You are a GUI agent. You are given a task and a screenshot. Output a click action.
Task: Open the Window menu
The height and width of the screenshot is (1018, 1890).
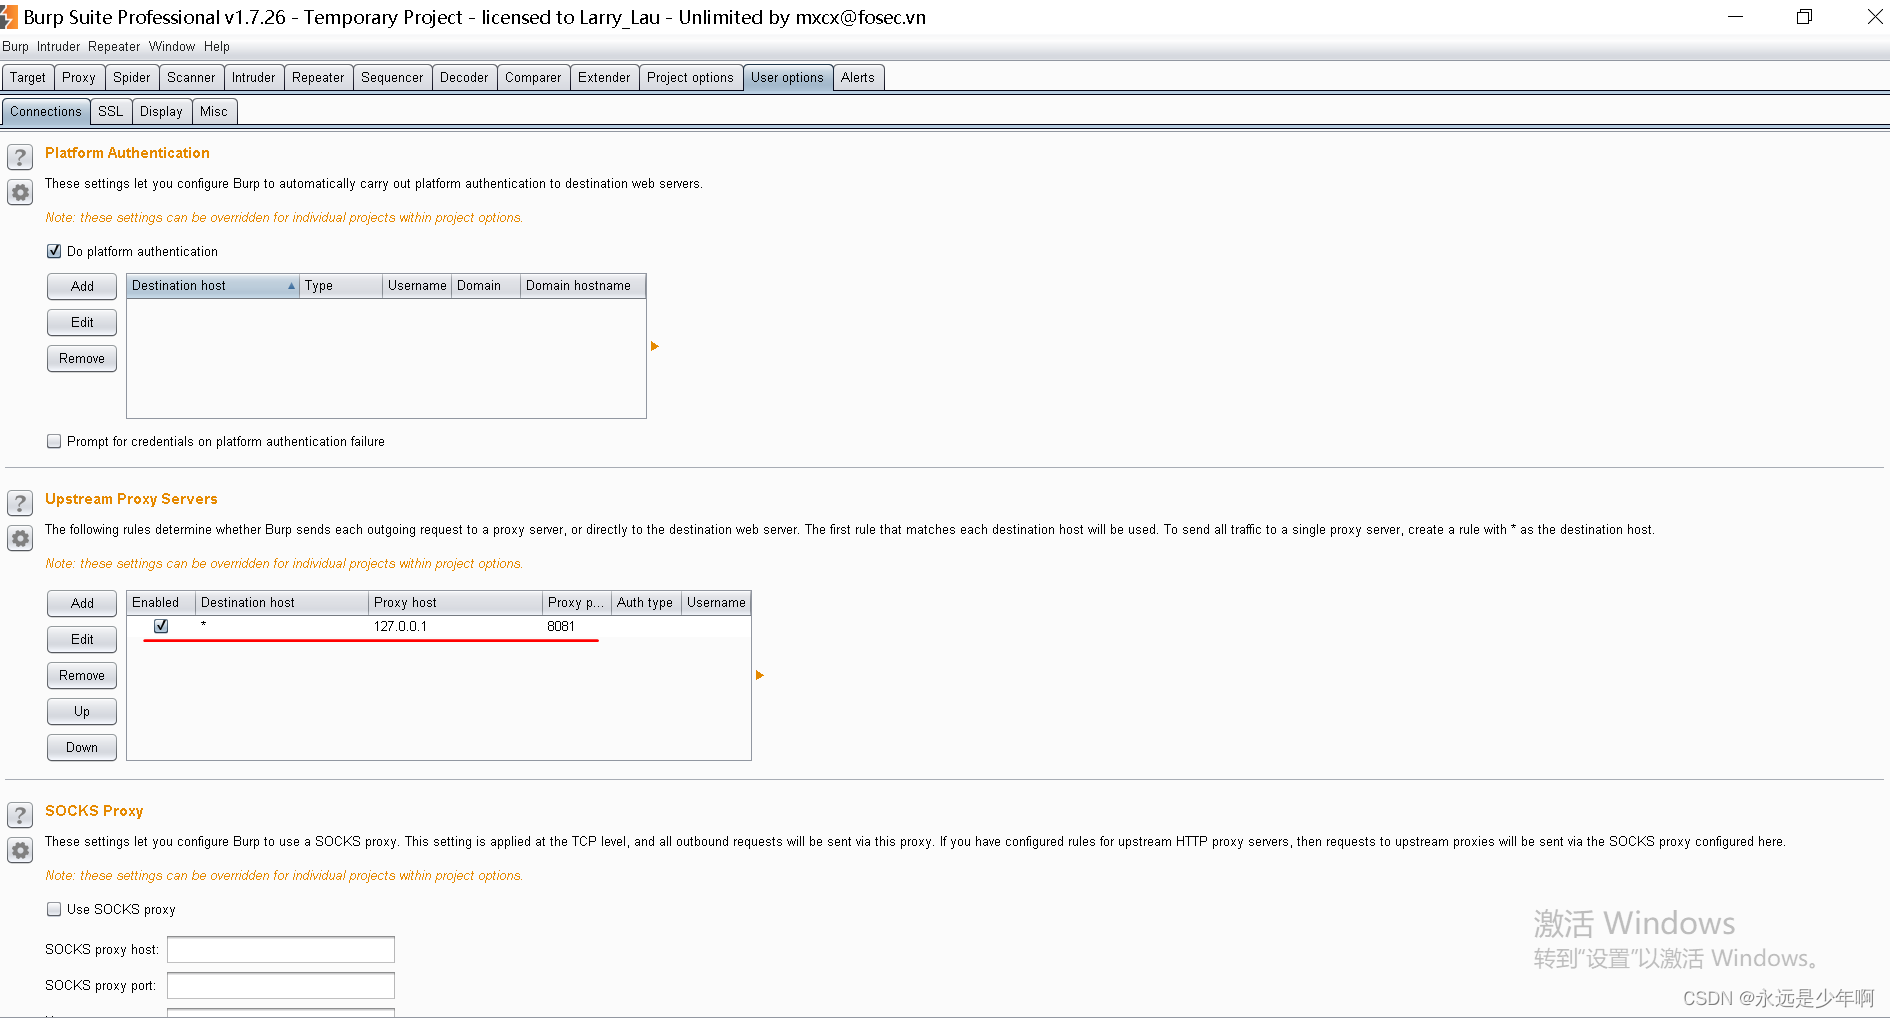[x=172, y=46]
